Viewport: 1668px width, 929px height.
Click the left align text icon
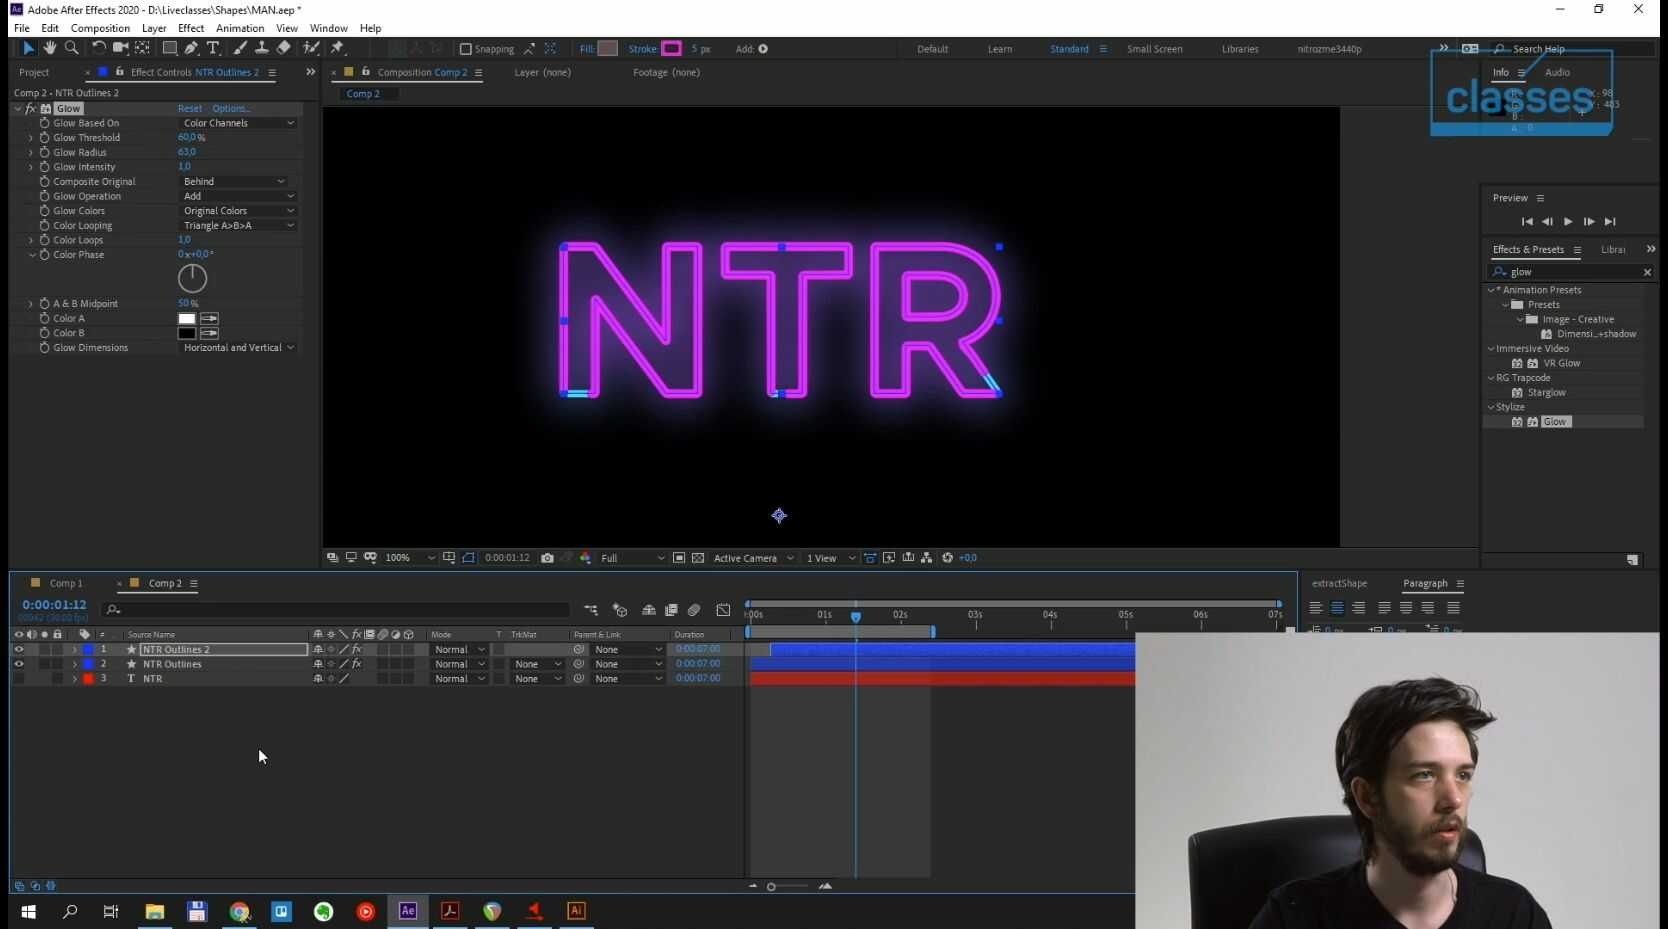pos(1316,608)
